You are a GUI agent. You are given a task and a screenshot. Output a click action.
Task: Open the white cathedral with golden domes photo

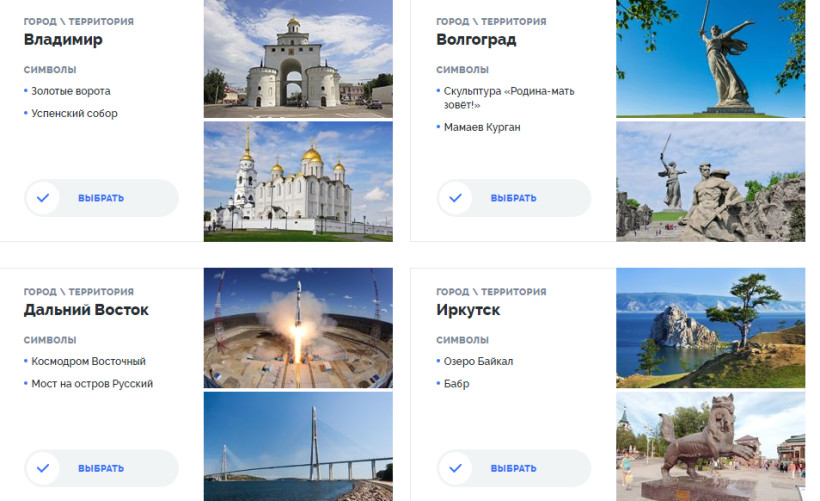[298, 181]
